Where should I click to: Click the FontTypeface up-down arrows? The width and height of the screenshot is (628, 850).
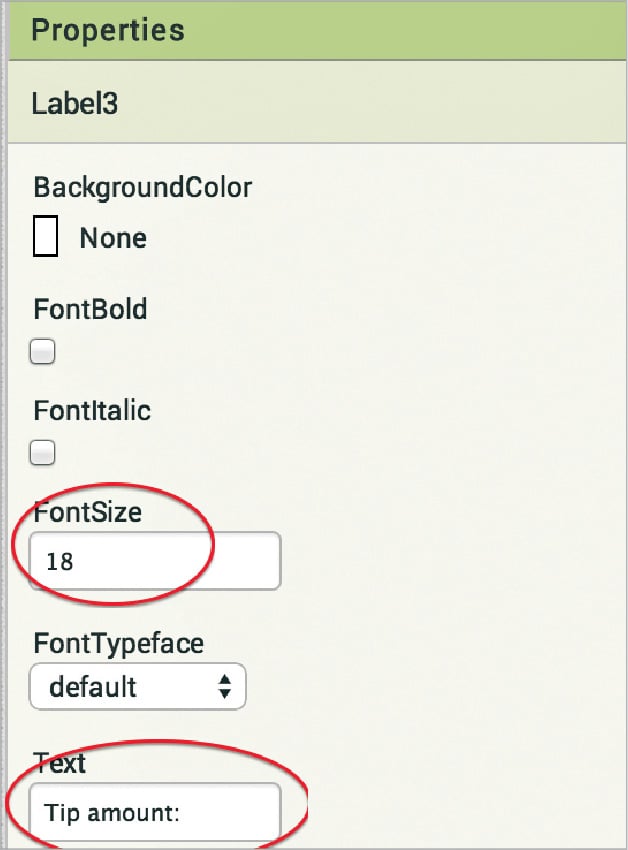225,687
